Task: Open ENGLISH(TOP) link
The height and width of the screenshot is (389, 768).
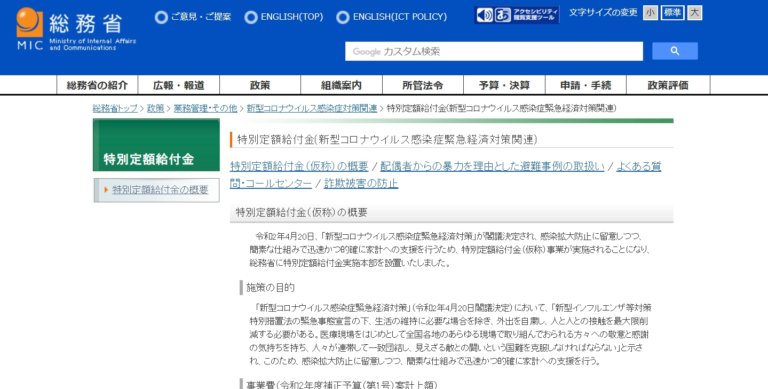Action: [284, 17]
